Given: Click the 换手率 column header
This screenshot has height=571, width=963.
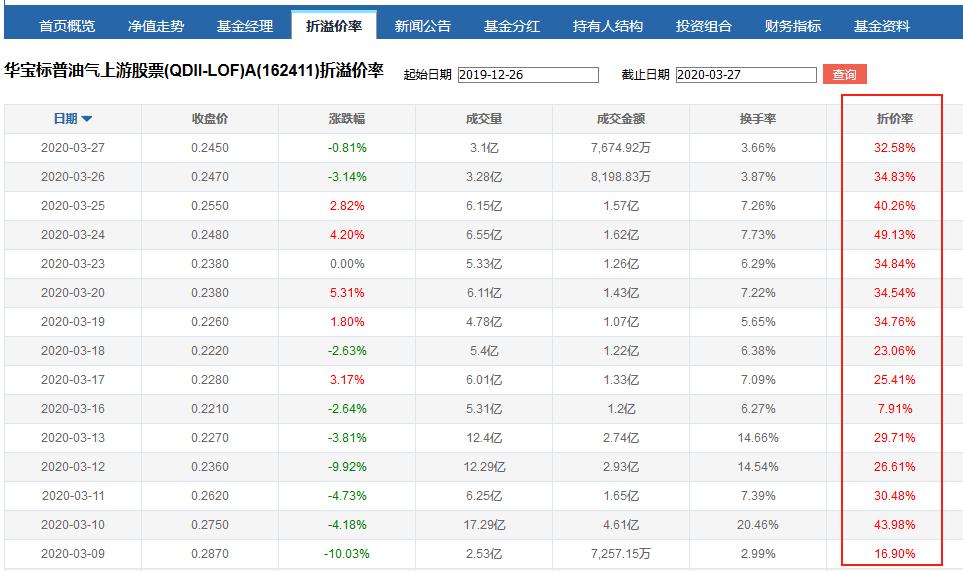Looking at the screenshot, I should click(758, 118).
